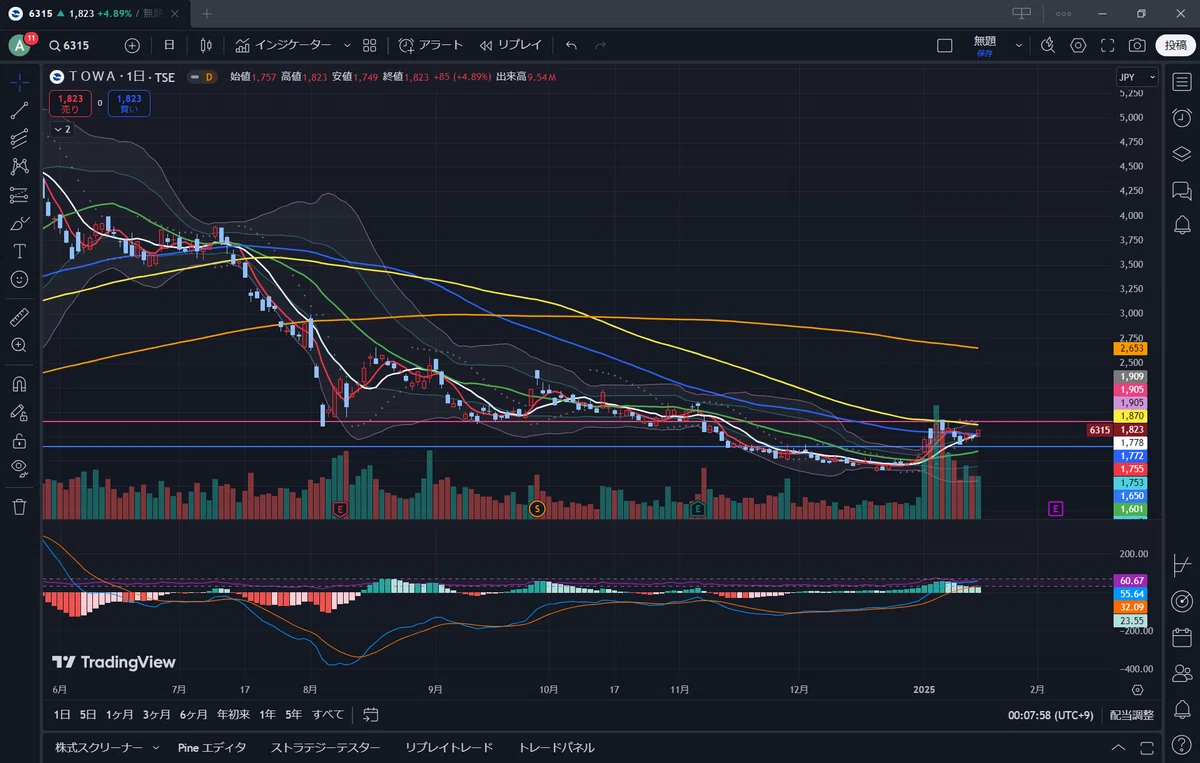The width and height of the screenshot is (1200, 763).
Task: Open the 日 interval selector
Action: click(169, 45)
